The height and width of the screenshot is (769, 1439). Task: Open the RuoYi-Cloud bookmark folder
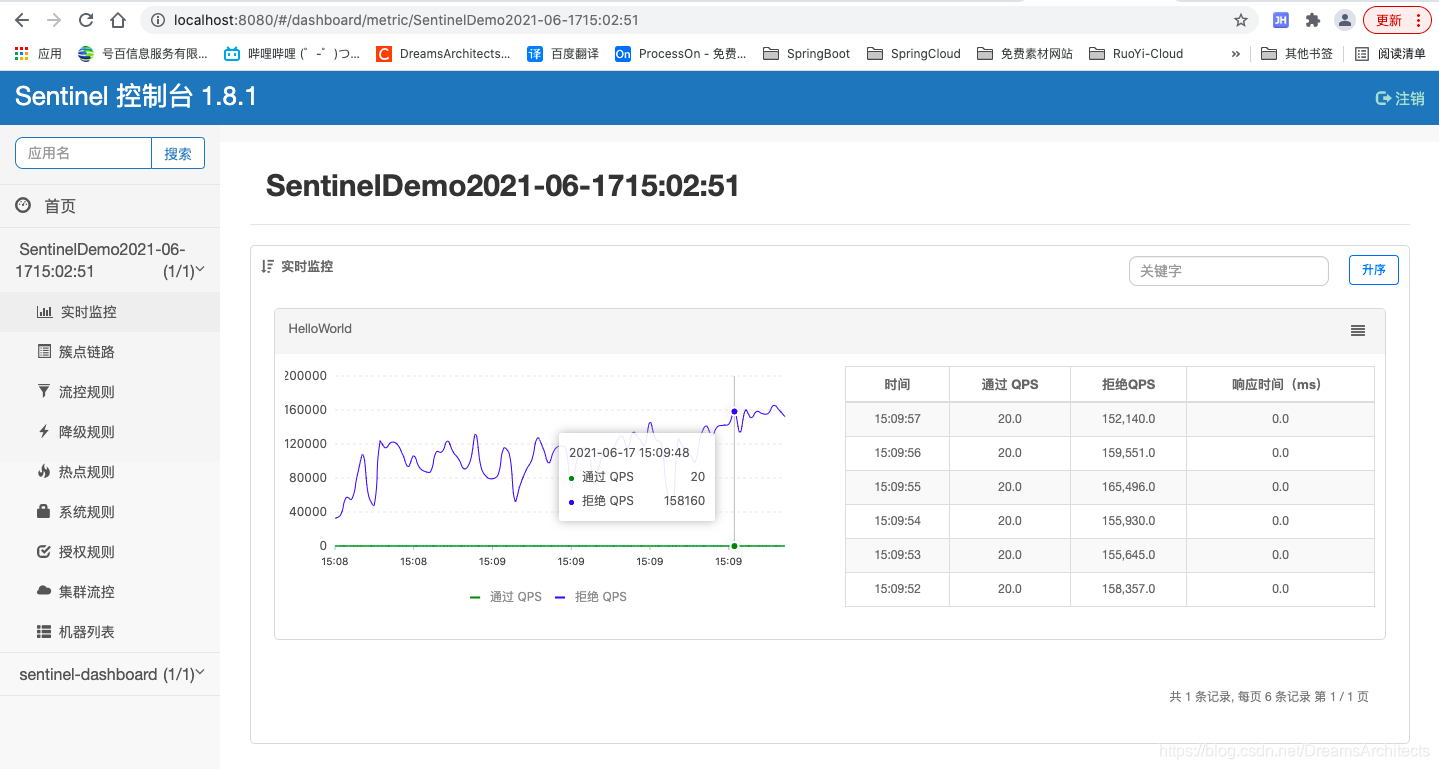coord(1136,54)
